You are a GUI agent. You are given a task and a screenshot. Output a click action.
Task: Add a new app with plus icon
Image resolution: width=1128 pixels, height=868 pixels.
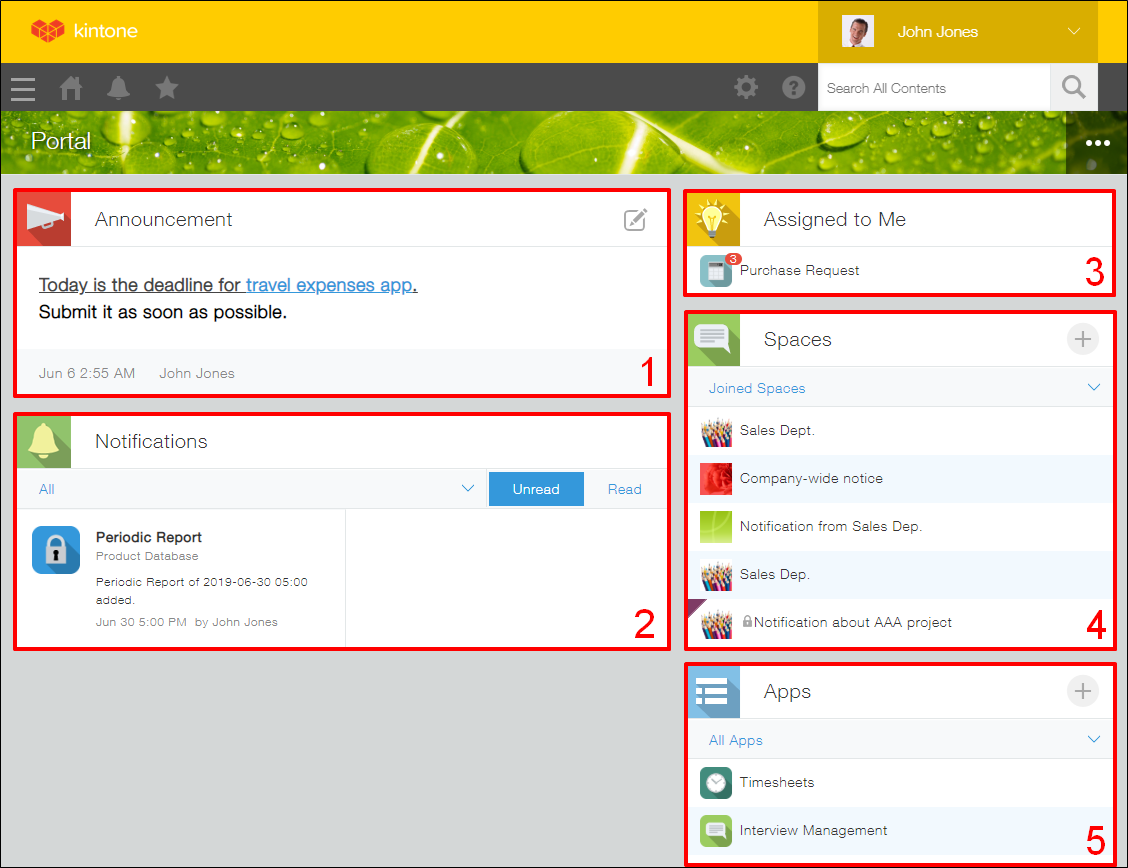click(x=1082, y=692)
